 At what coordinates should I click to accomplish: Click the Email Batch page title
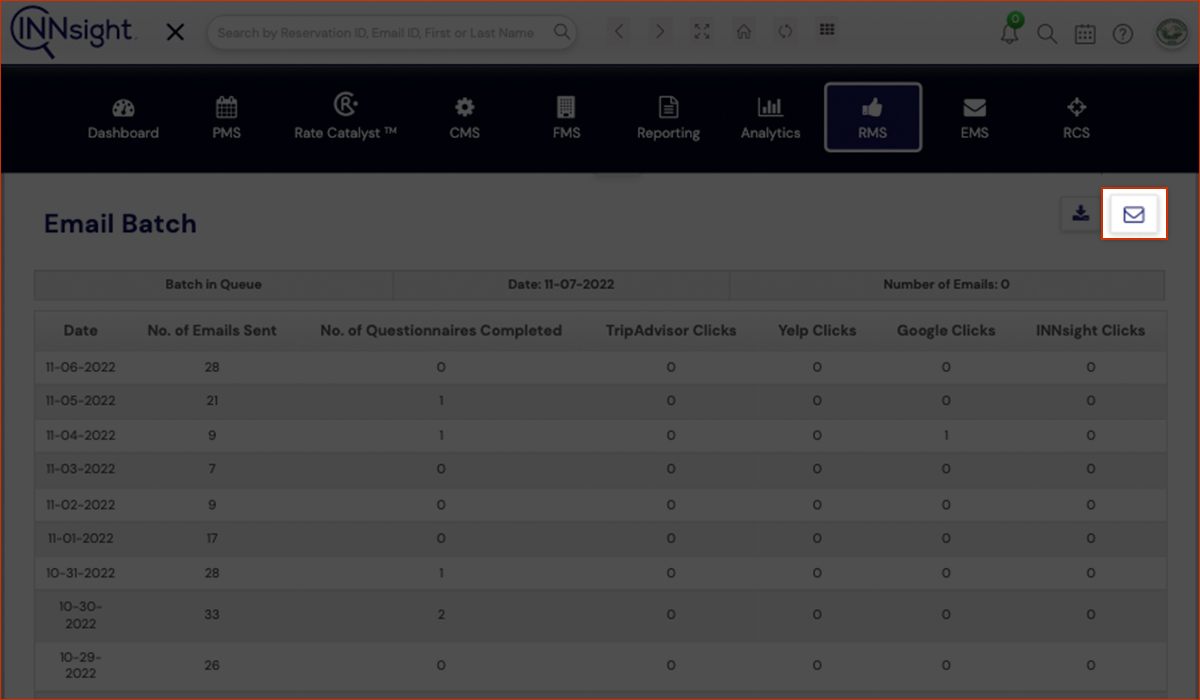tap(120, 223)
